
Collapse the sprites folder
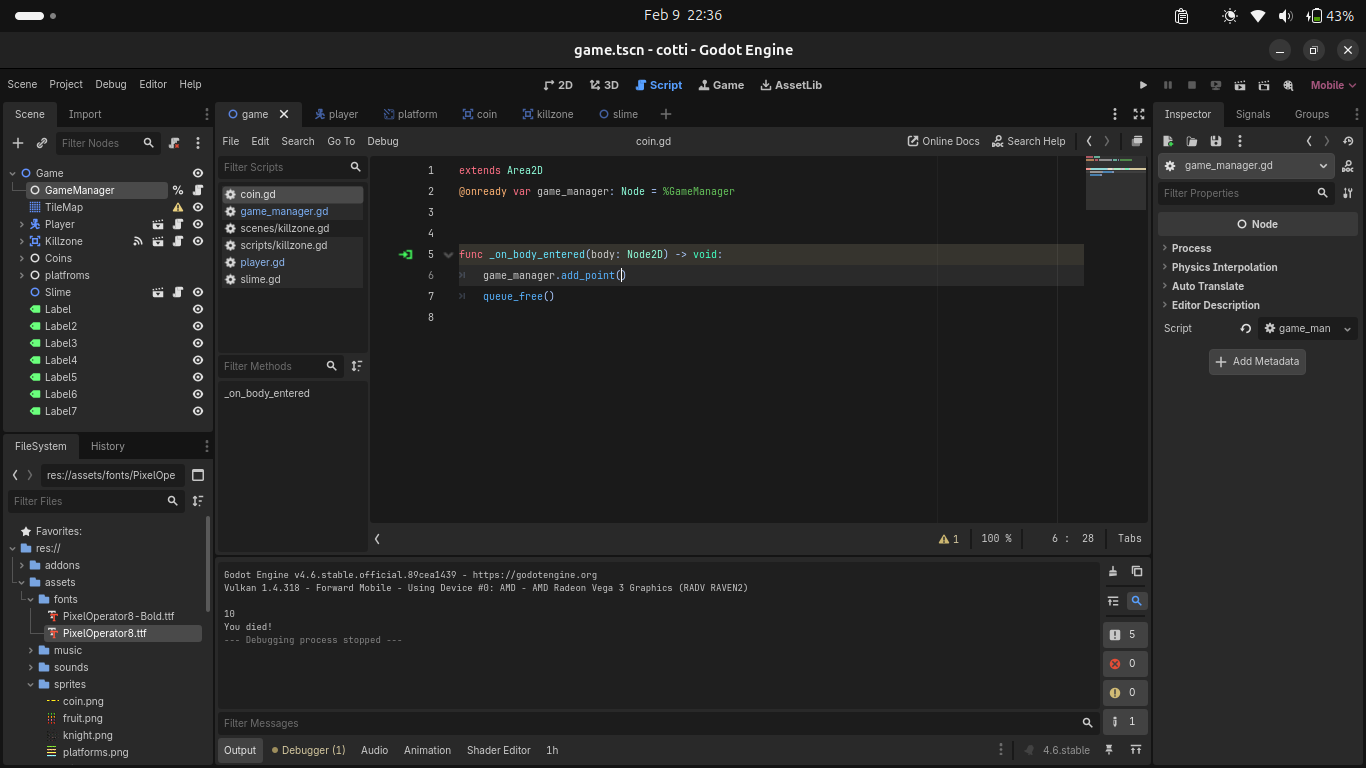click(x=31, y=684)
